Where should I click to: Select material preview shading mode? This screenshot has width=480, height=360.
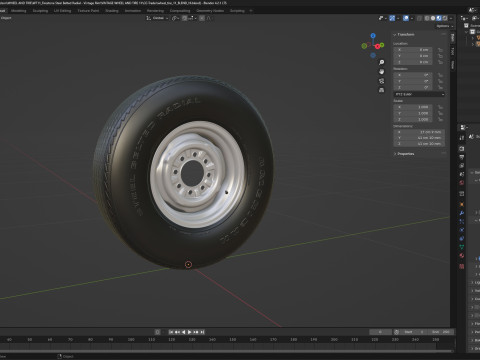point(439,18)
